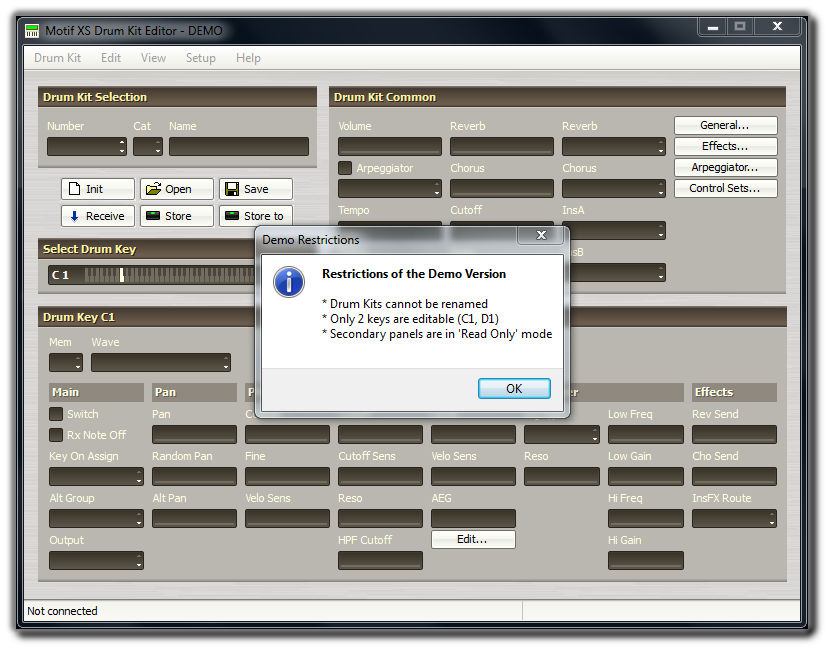Click the Open button
The image size is (834, 655).
point(177,189)
